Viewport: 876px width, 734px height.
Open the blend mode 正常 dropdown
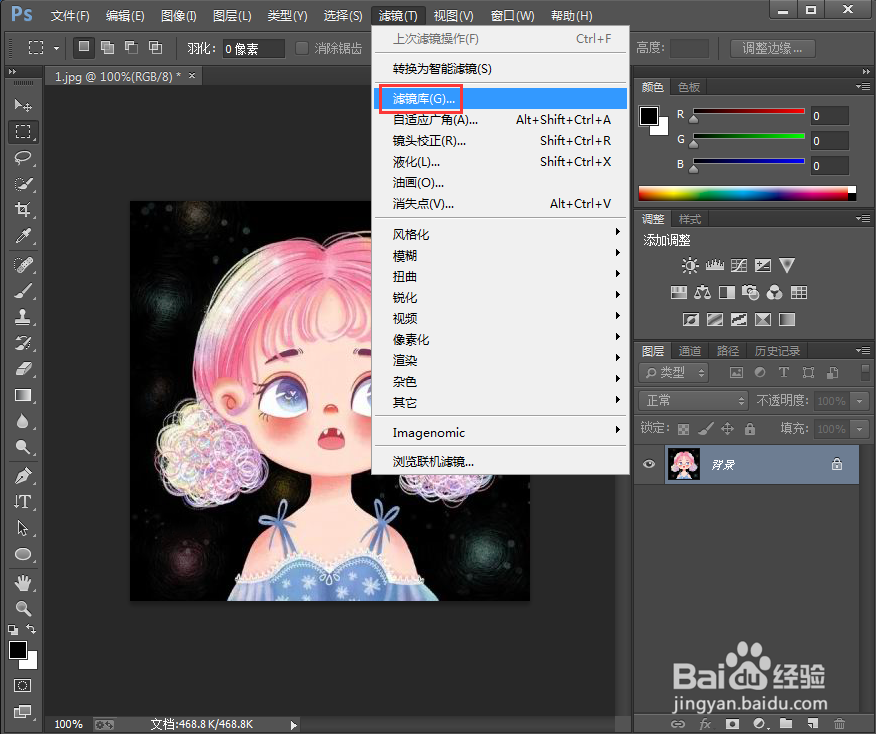tap(693, 401)
